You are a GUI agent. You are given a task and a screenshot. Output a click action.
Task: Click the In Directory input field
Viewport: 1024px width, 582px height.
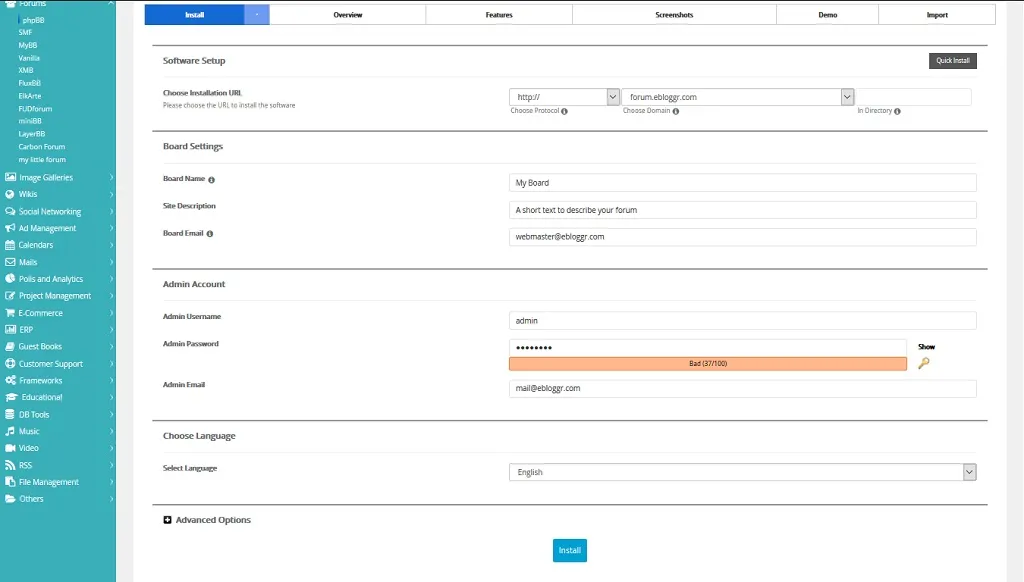(914, 97)
